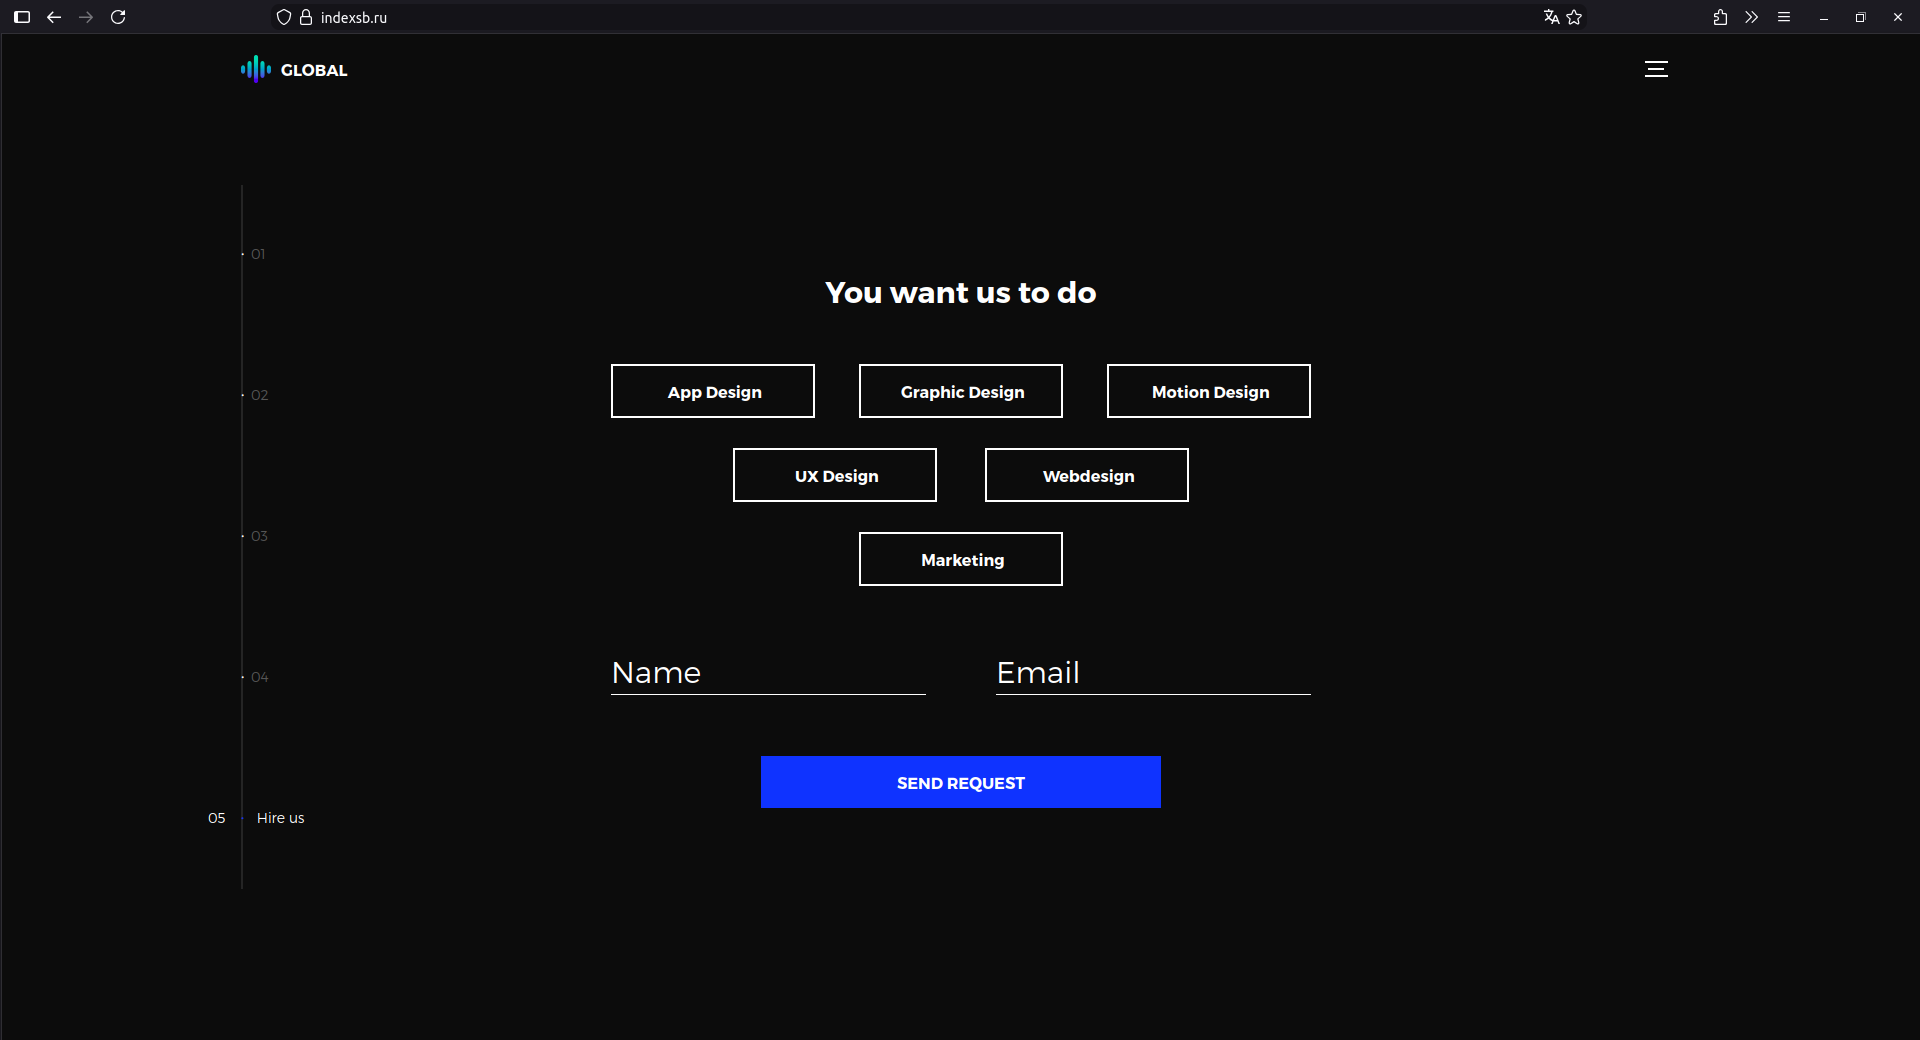The height and width of the screenshot is (1040, 1920).
Task: Pick the Webdesign option
Action: [1087, 475]
